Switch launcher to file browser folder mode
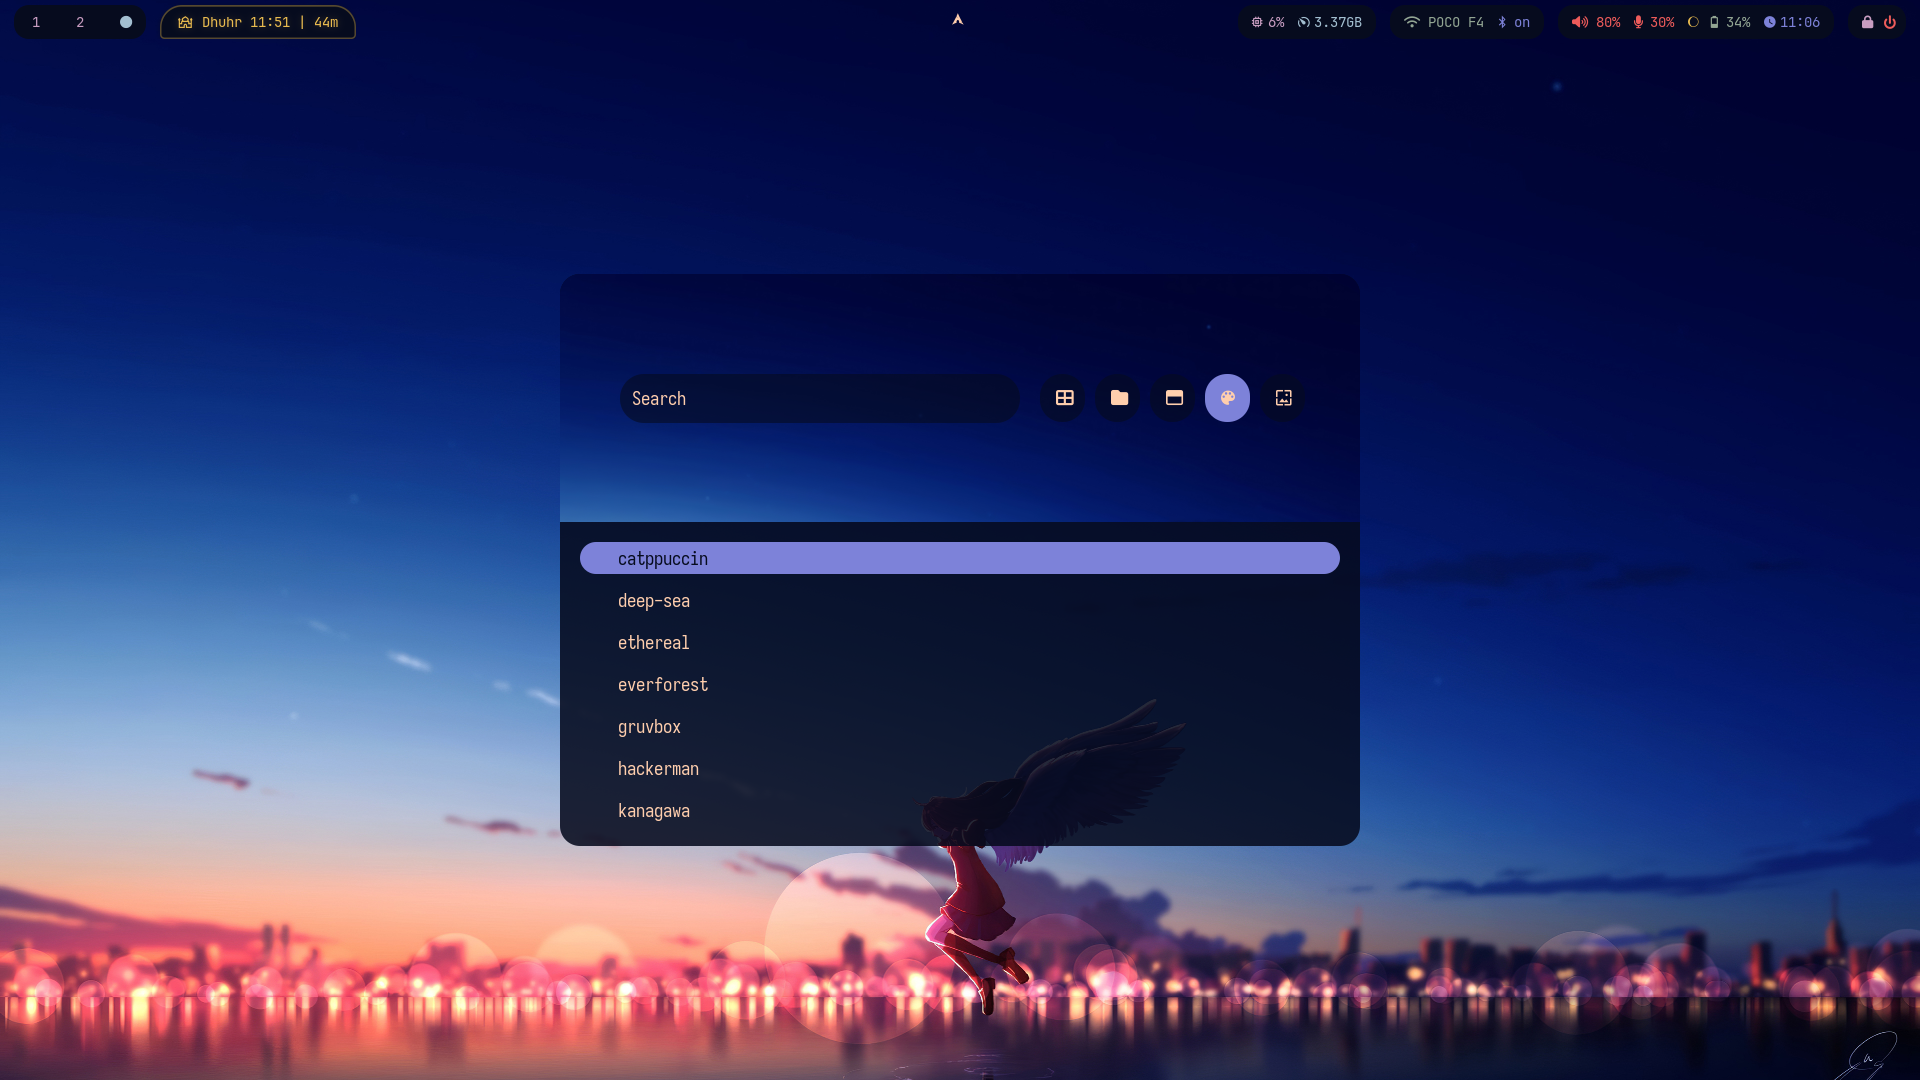The width and height of the screenshot is (1920, 1080). [x=1119, y=398]
